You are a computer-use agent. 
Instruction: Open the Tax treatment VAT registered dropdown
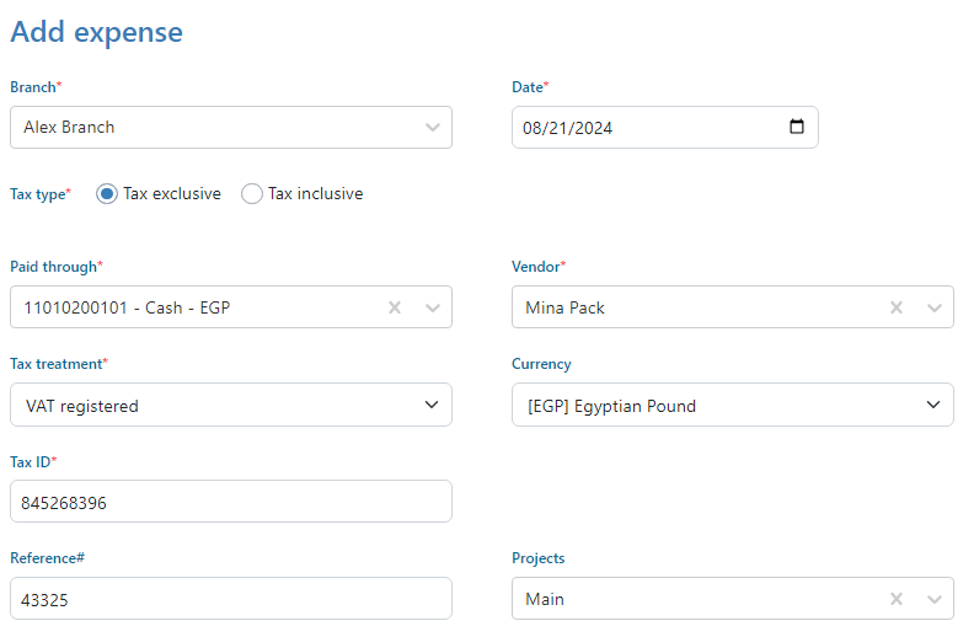(x=231, y=405)
